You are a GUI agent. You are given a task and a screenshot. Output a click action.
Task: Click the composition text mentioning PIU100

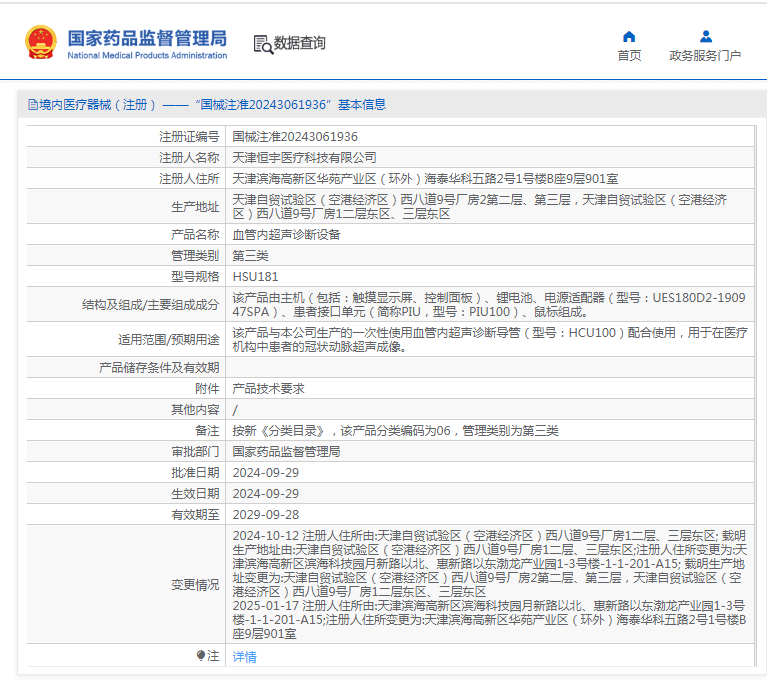(x=489, y=305)
